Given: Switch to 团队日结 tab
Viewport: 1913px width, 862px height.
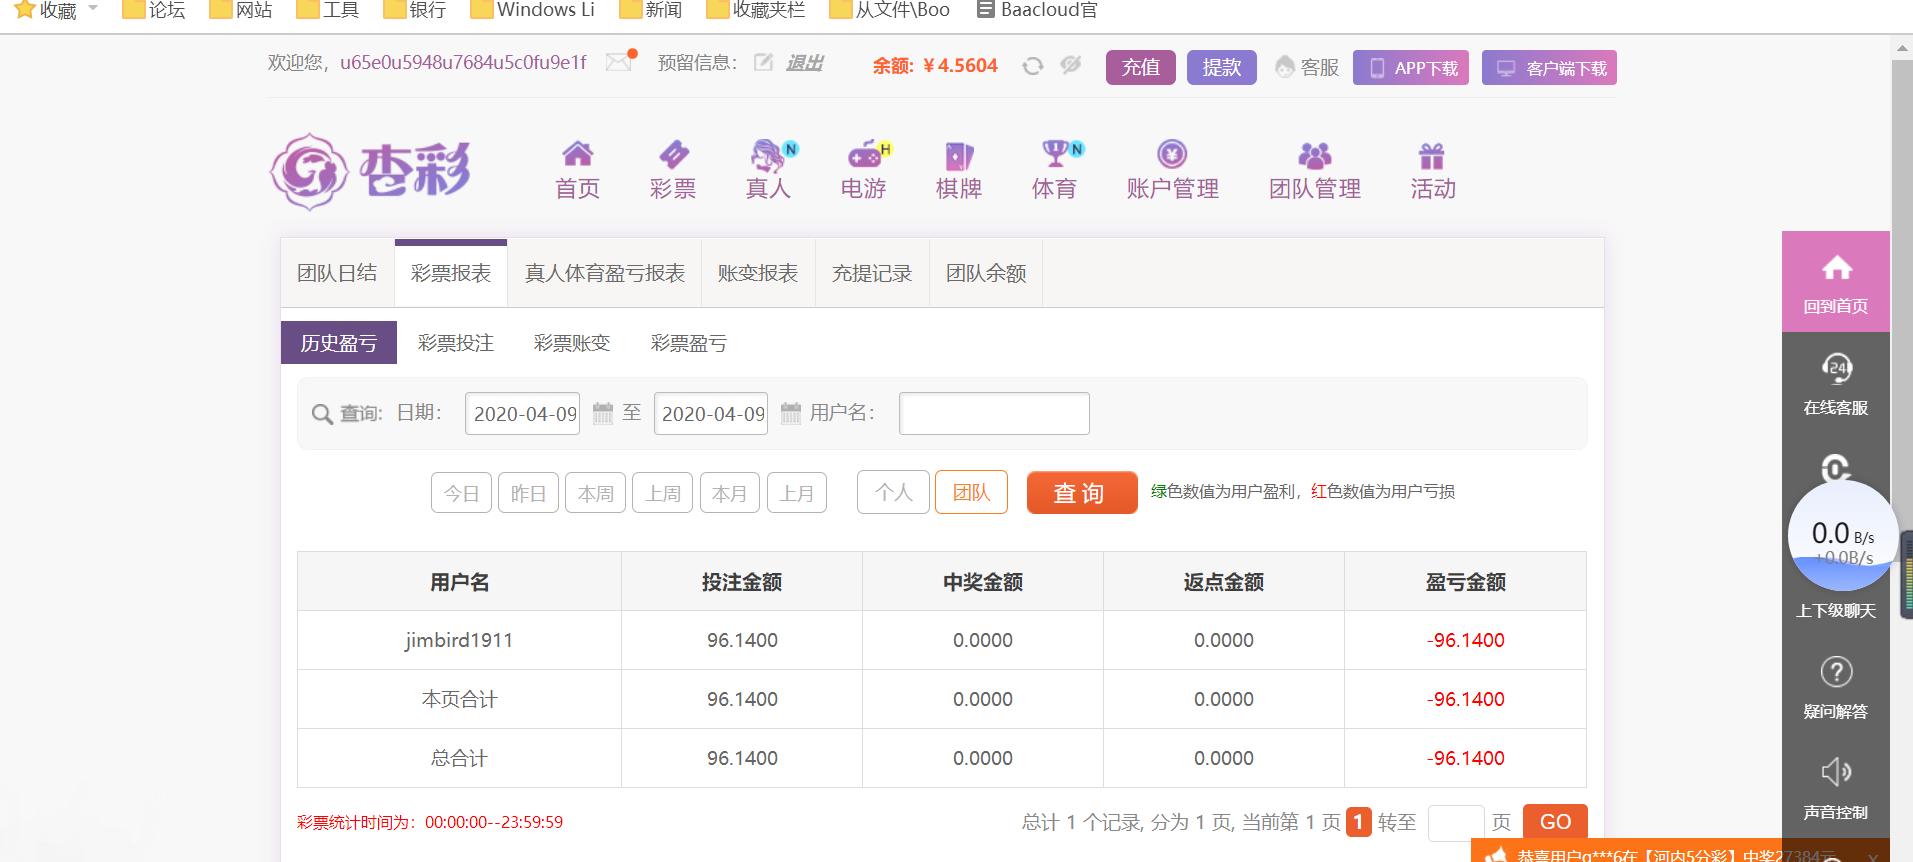Looking at the screenshot, I should [x=338, y=273].
